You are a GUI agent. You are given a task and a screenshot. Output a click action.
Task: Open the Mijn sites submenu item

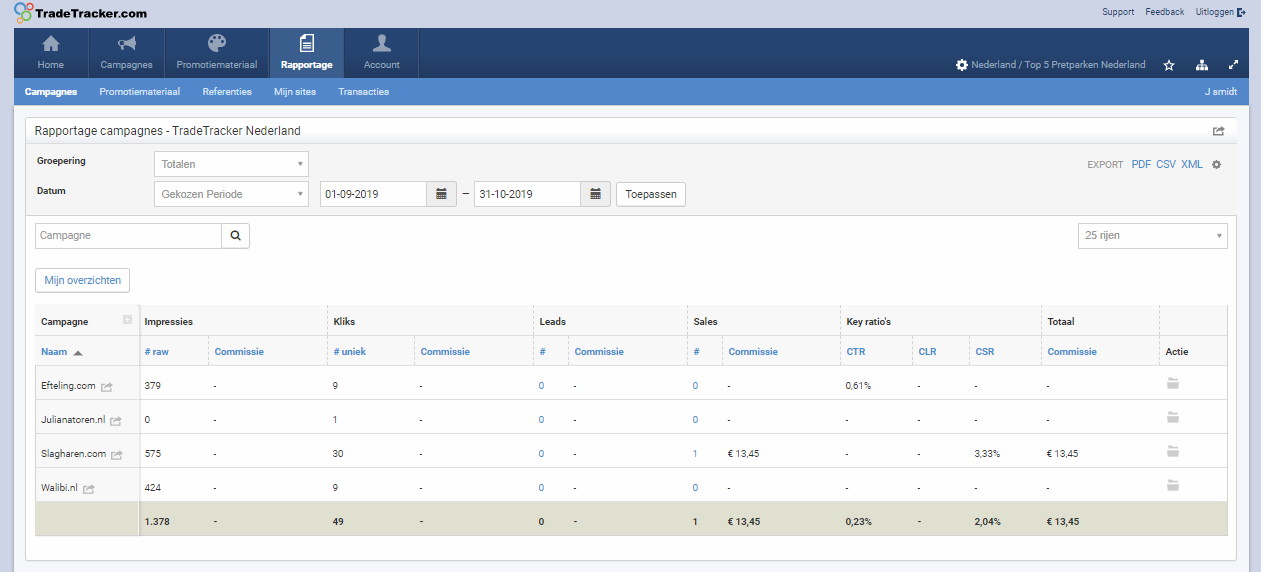point(295,91)
